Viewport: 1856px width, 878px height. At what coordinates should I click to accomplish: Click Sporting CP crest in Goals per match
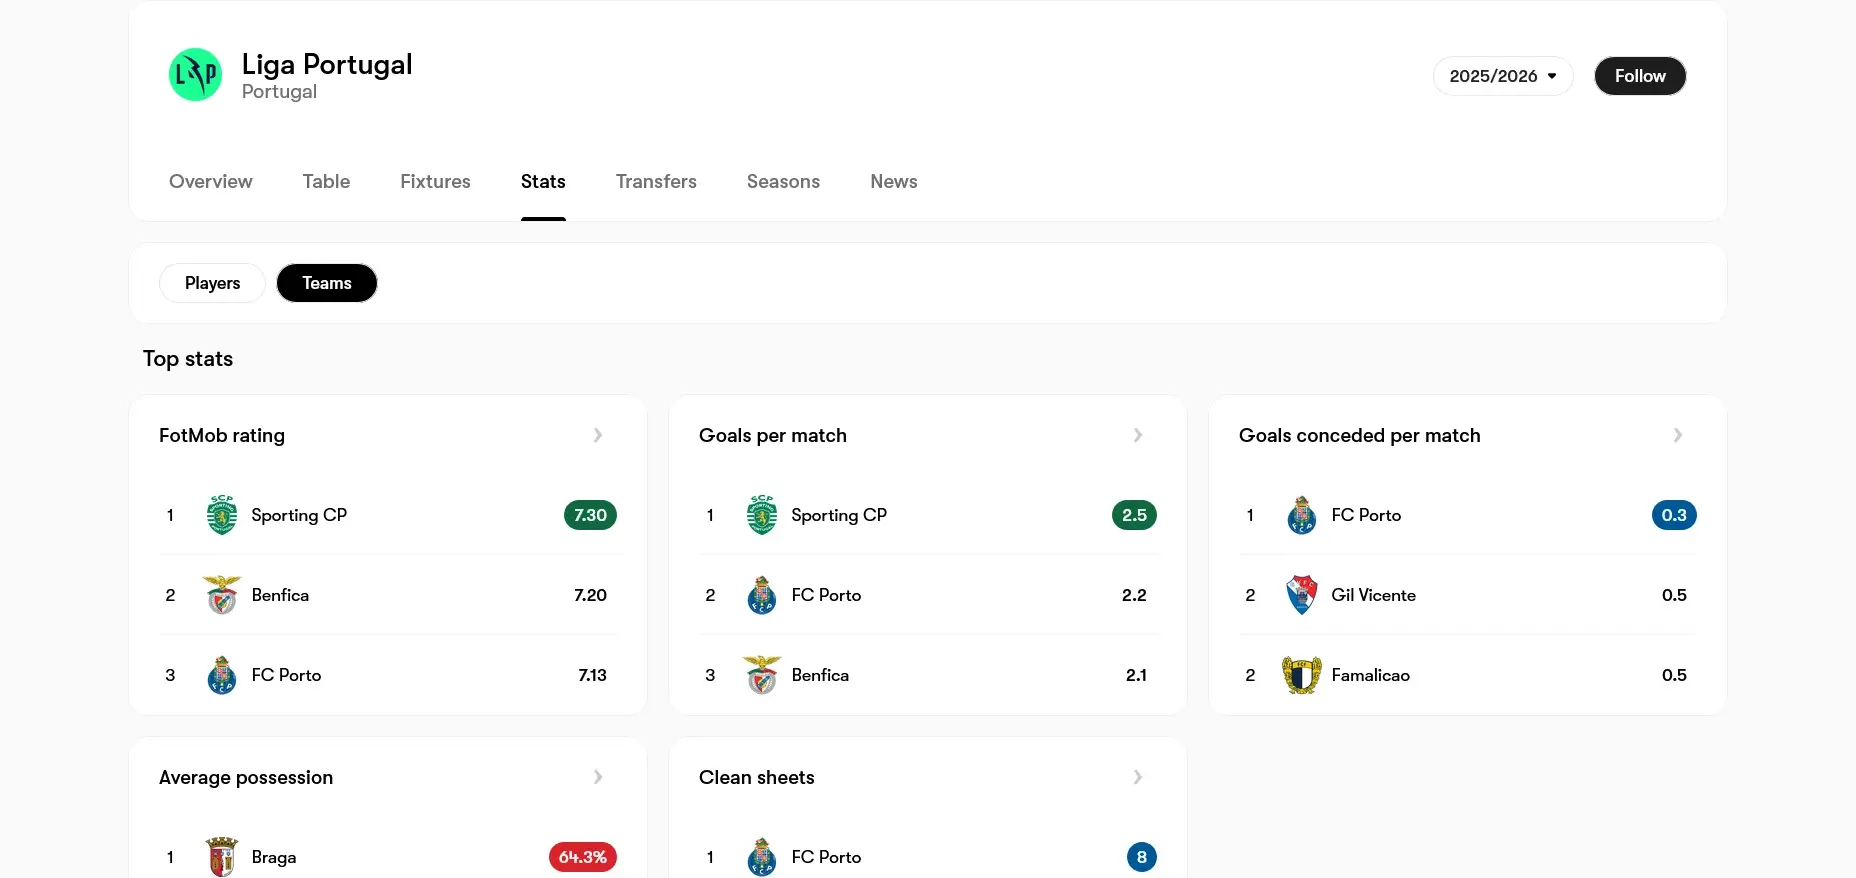point(762,515)
